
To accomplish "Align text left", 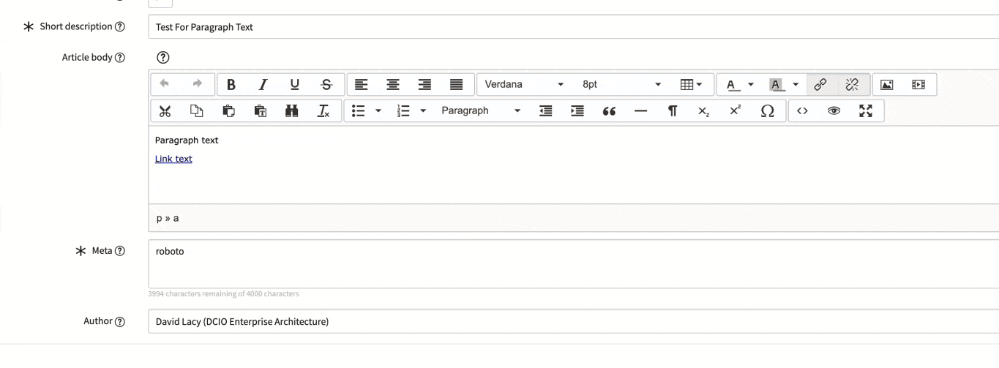I will [x=361, y=84].
